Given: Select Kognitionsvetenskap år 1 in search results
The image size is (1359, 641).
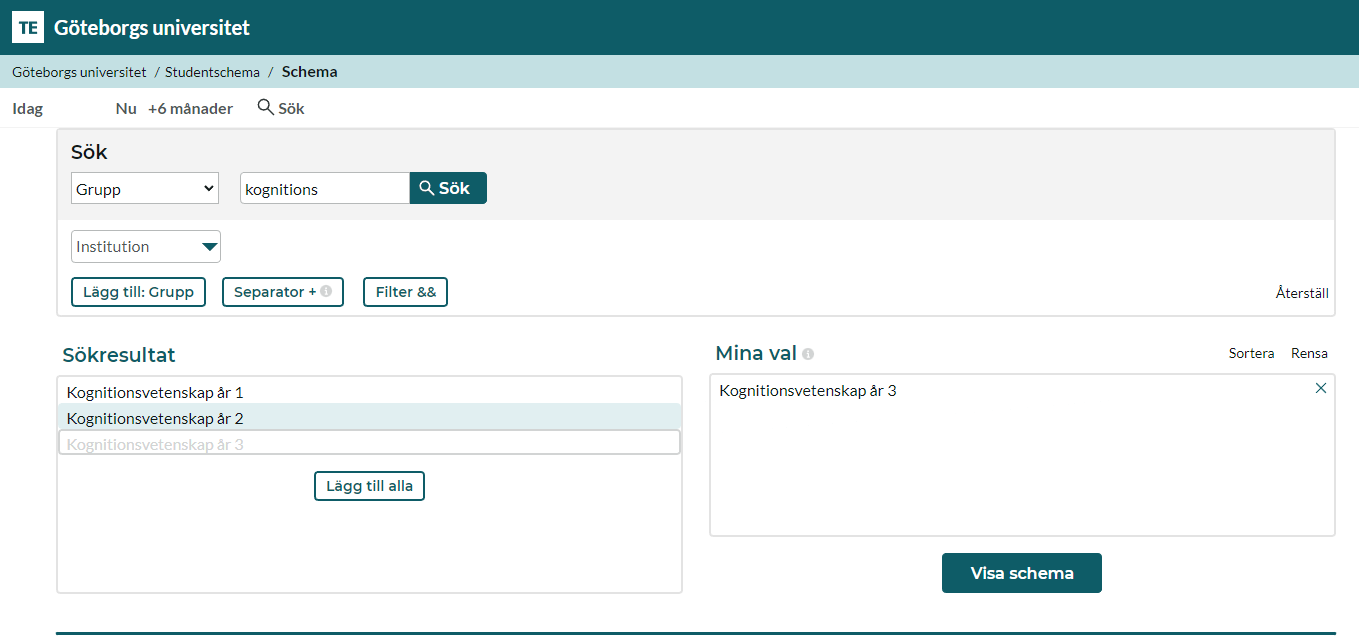Looking at the screenshot, I should pos(370,392).
